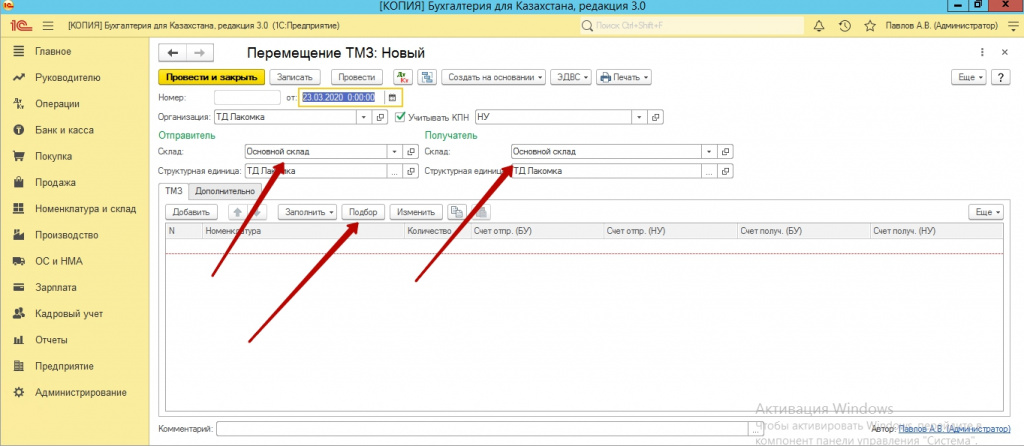This screenshot has height=446, width=1024.
Task: Click Изменить button
Action: pyautogui.click(x=416, y=212)
